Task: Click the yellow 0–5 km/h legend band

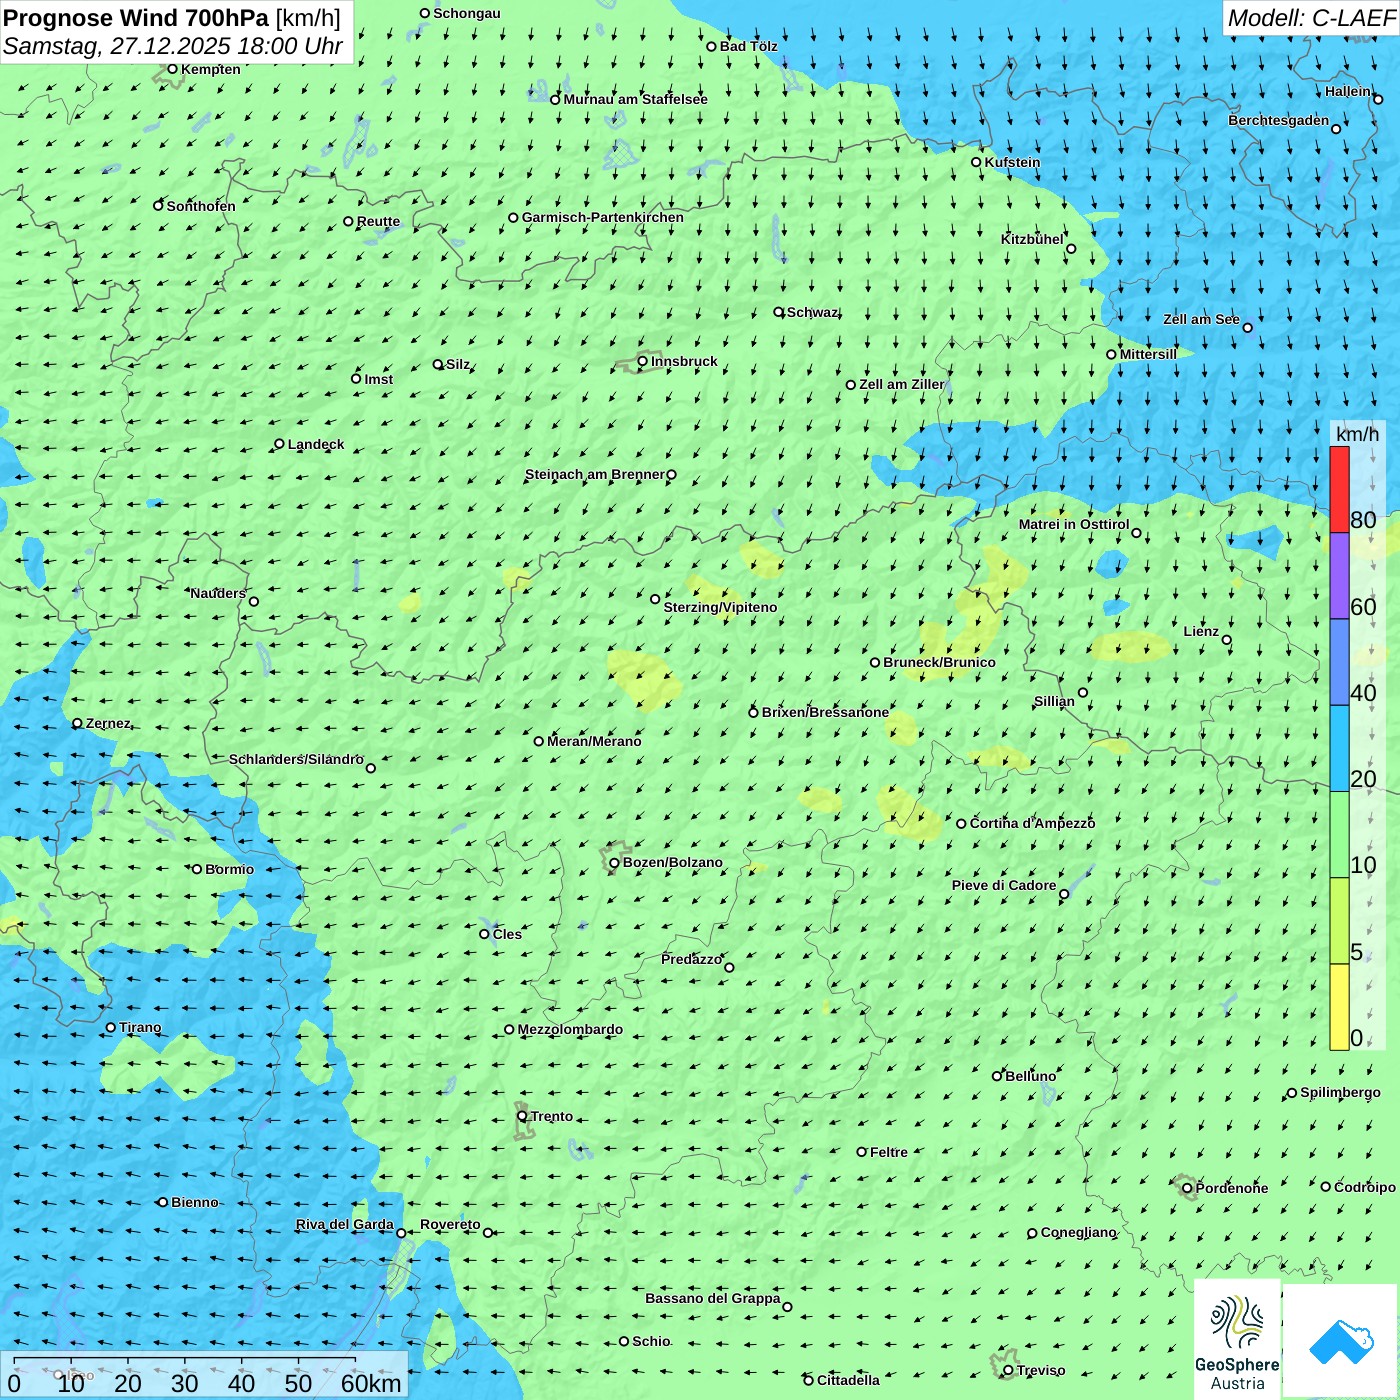Action: click(1339, 1006)
